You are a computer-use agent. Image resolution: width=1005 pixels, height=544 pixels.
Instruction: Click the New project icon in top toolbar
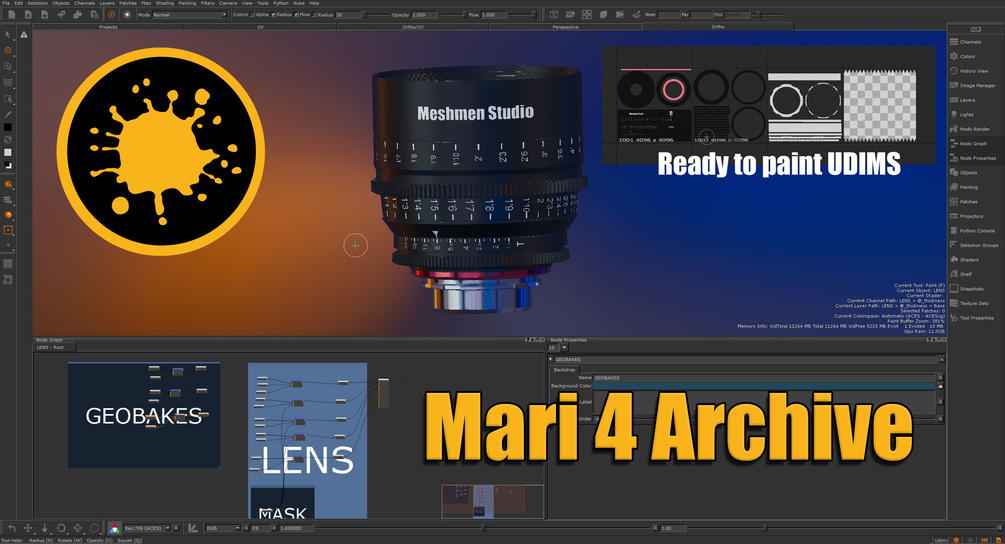(x=12, y=14)
